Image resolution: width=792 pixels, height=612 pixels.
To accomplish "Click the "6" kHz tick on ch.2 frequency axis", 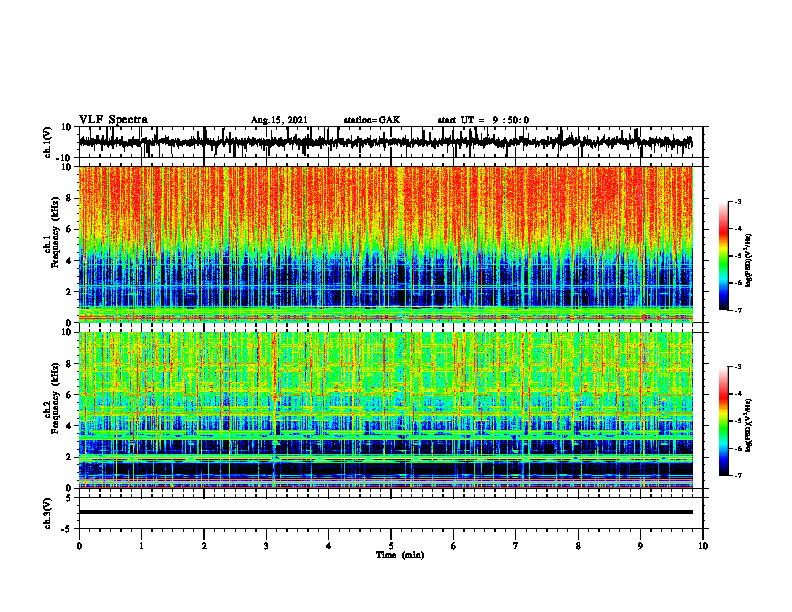I will [69, 395].
